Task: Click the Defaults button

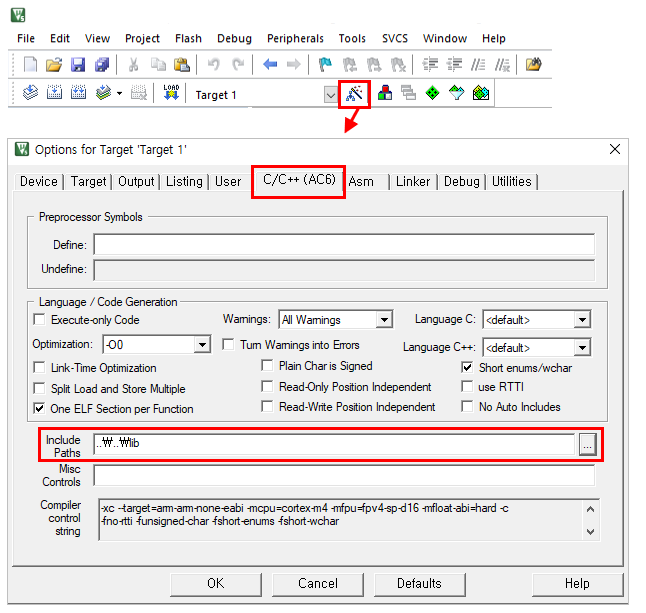Action: [x=419, y=583]
